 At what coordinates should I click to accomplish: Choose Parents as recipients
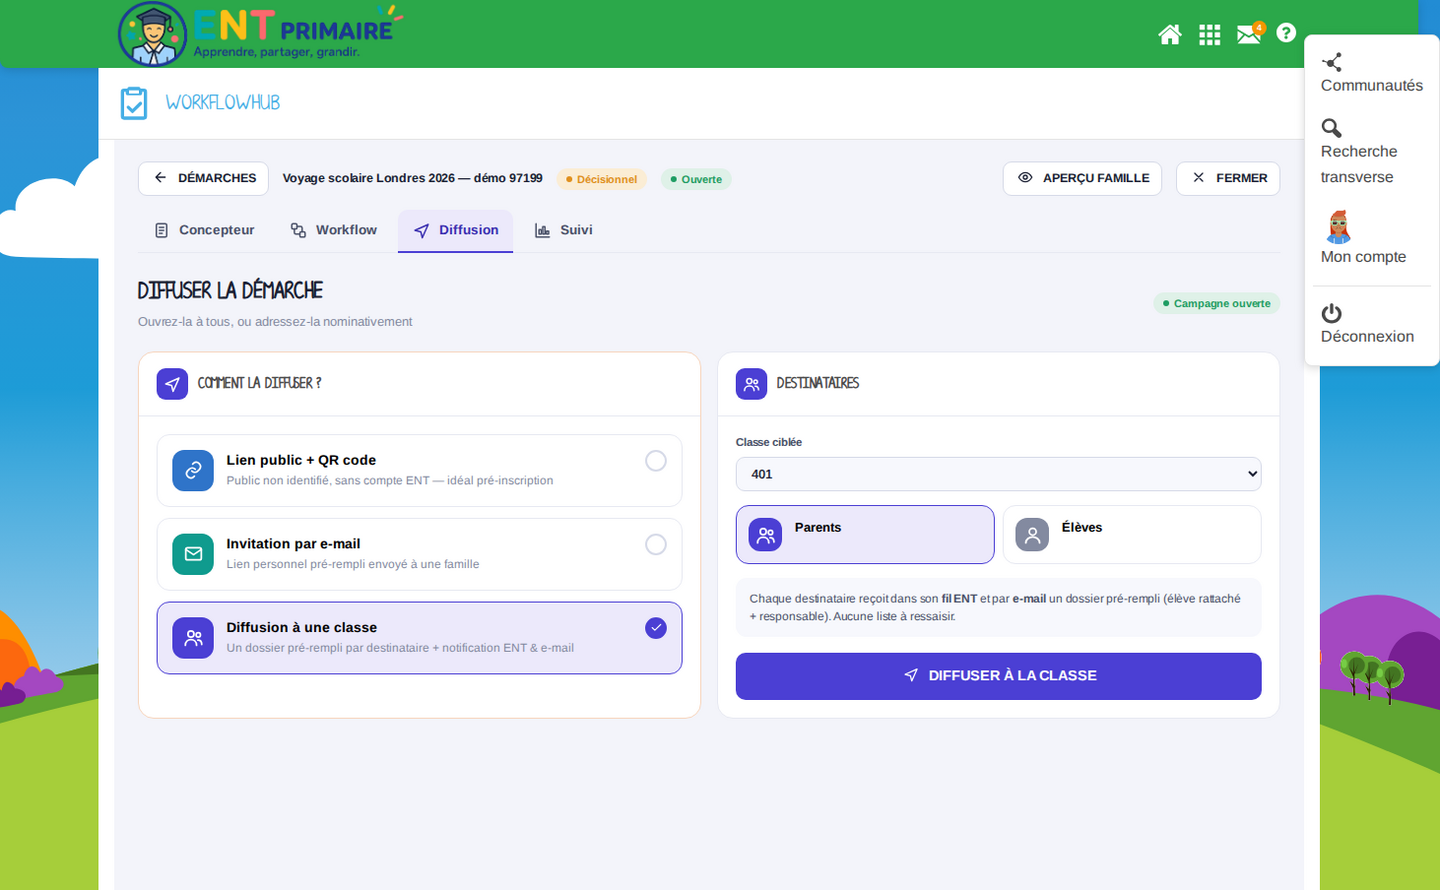click(865, 535)
